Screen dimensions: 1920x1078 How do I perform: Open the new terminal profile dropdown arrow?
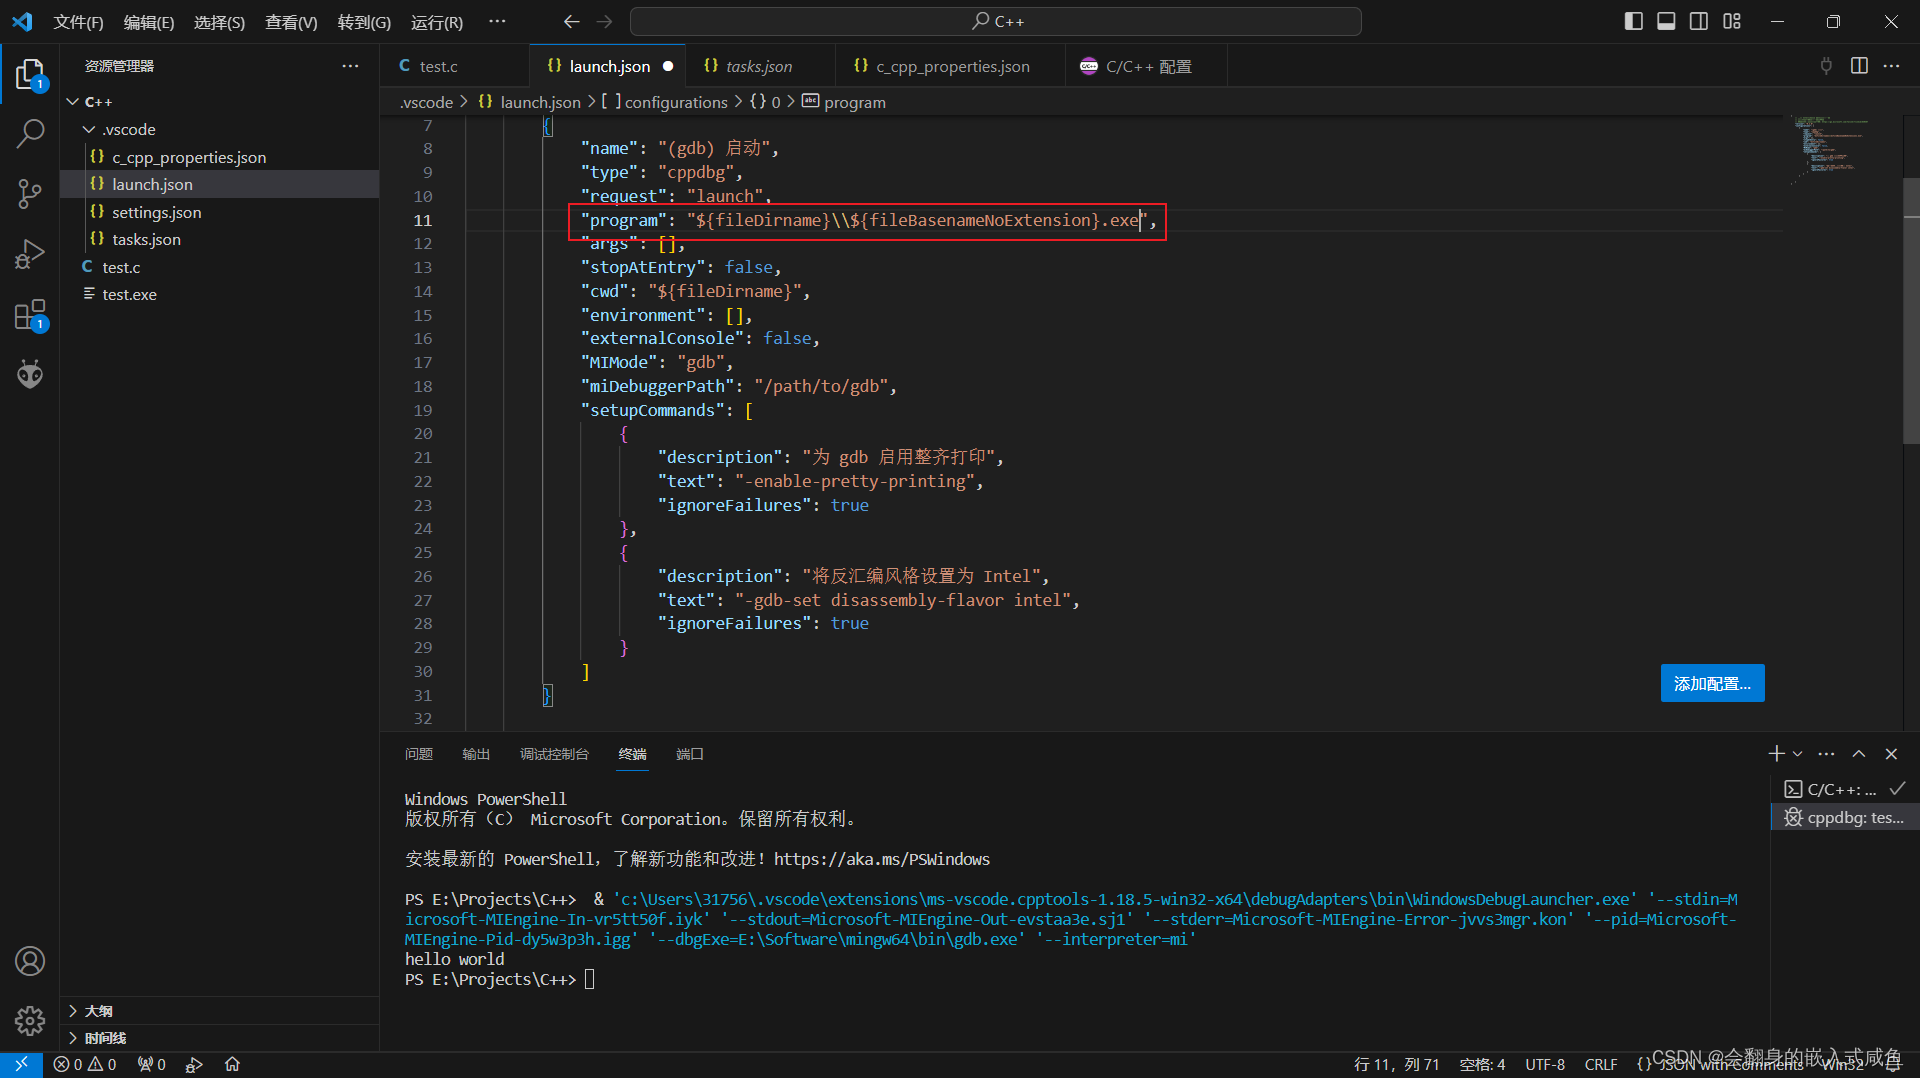pyautogui.click(x=1798, y=753)
